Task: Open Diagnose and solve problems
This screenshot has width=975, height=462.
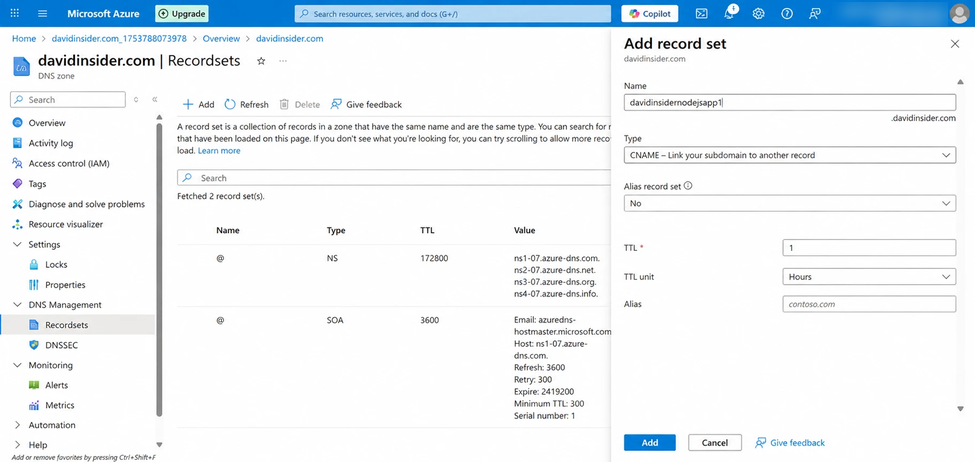Action: point(86,204)
